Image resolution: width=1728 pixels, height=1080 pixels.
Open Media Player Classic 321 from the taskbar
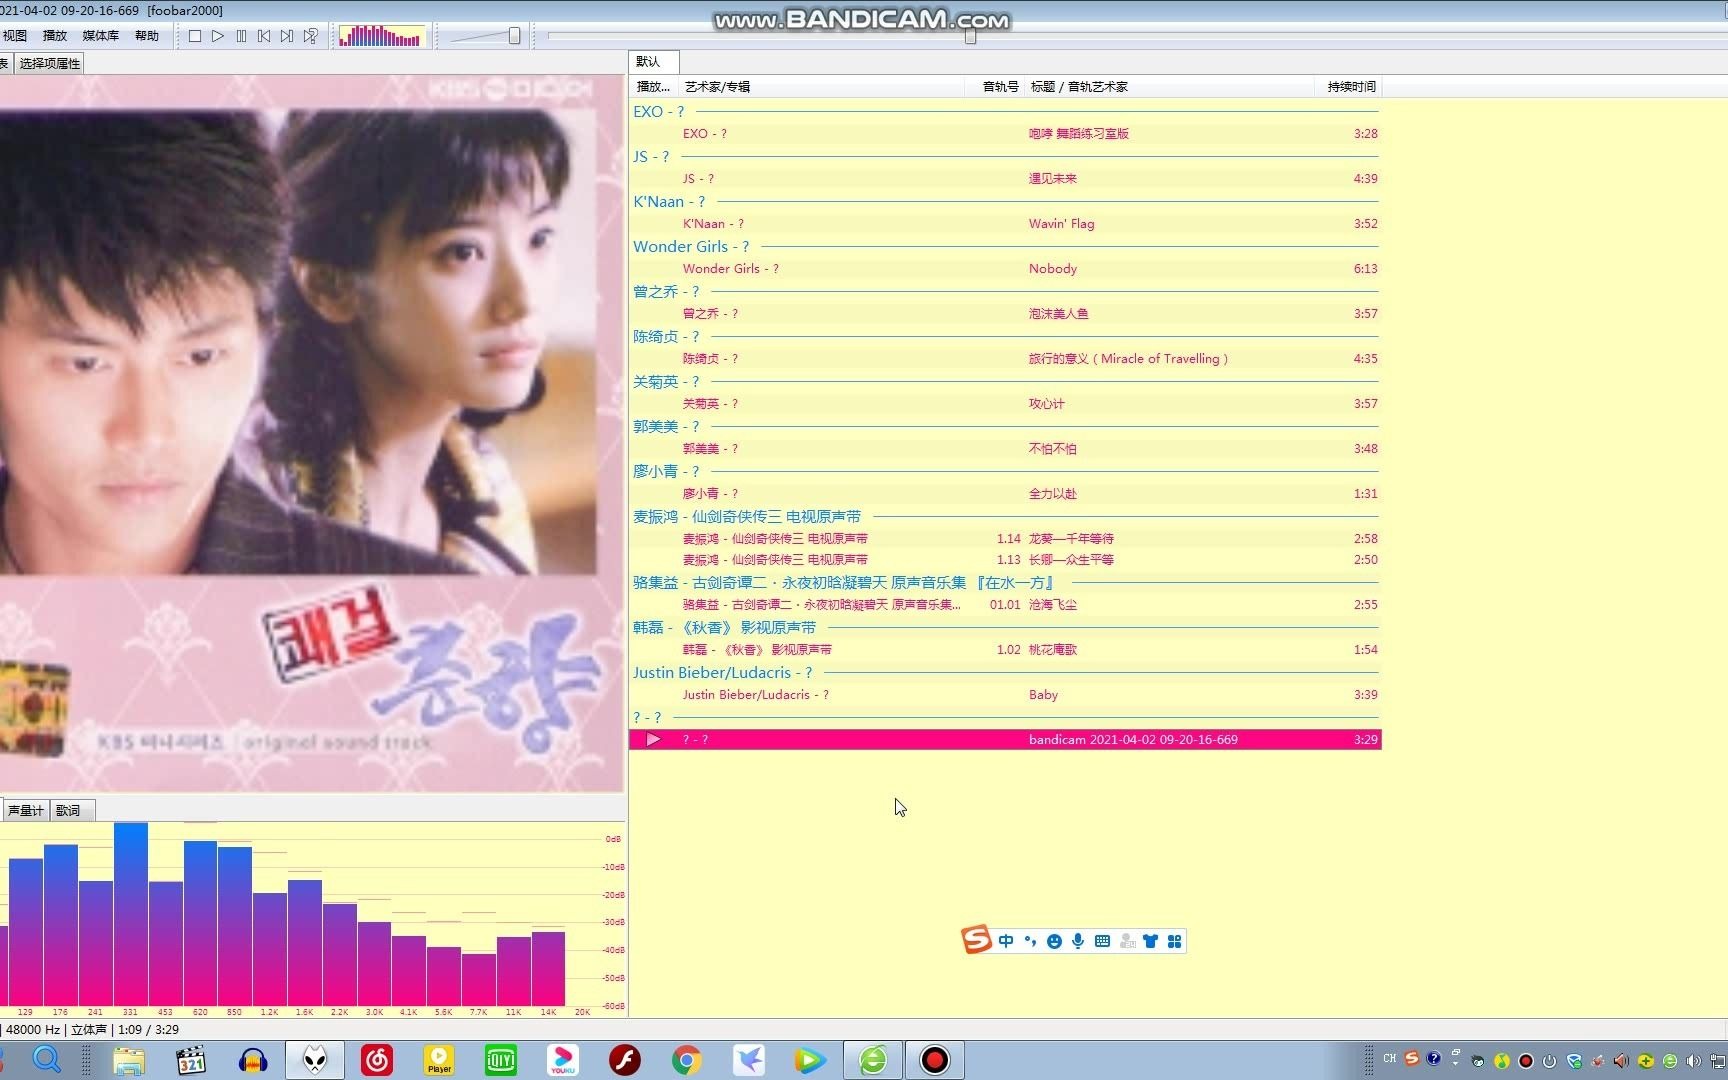click(190, 1060)
